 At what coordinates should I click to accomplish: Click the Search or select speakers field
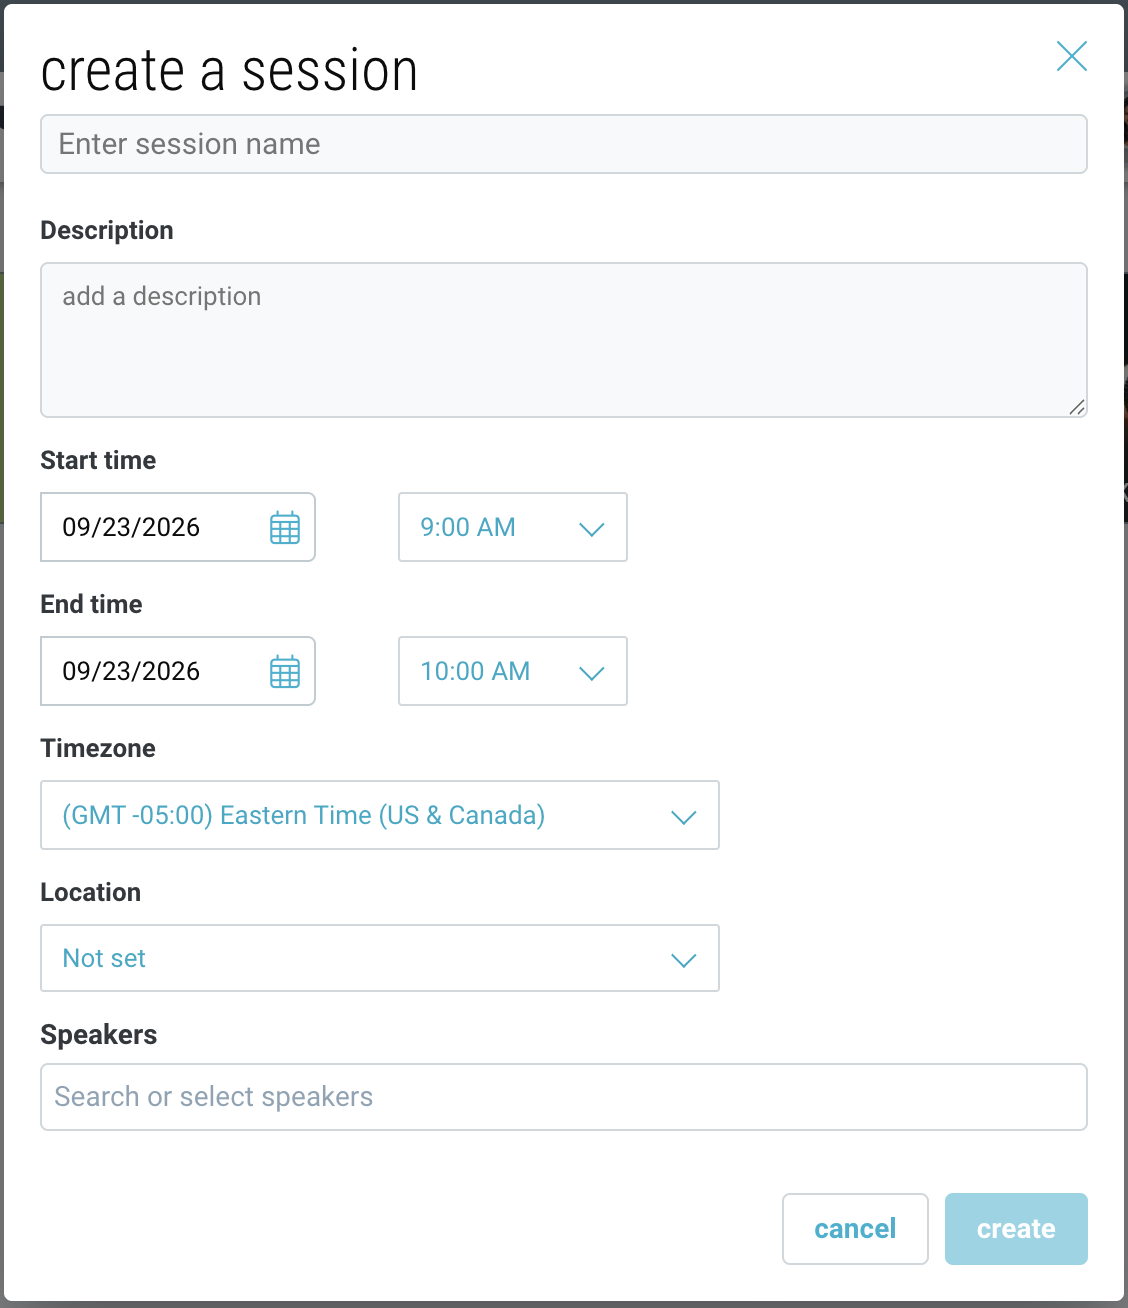point(564,1097)
